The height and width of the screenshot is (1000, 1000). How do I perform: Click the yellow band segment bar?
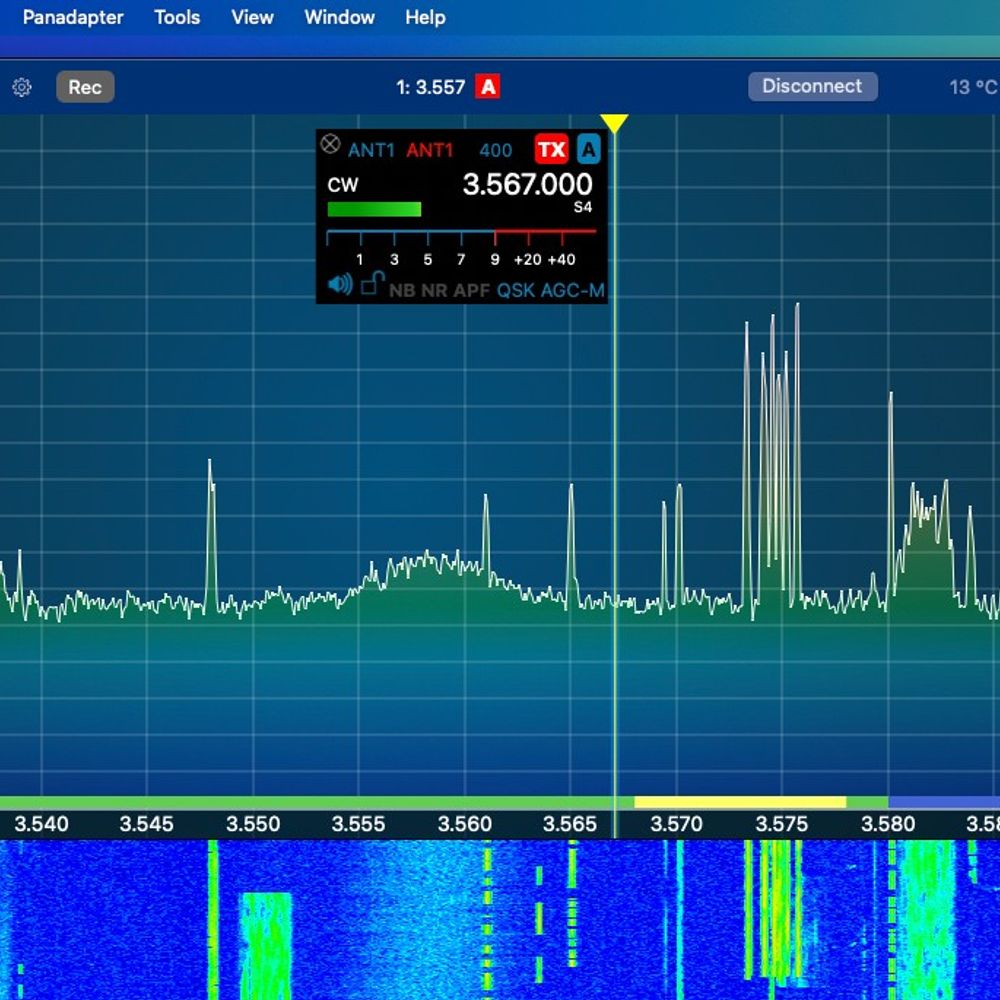point(740,802)
